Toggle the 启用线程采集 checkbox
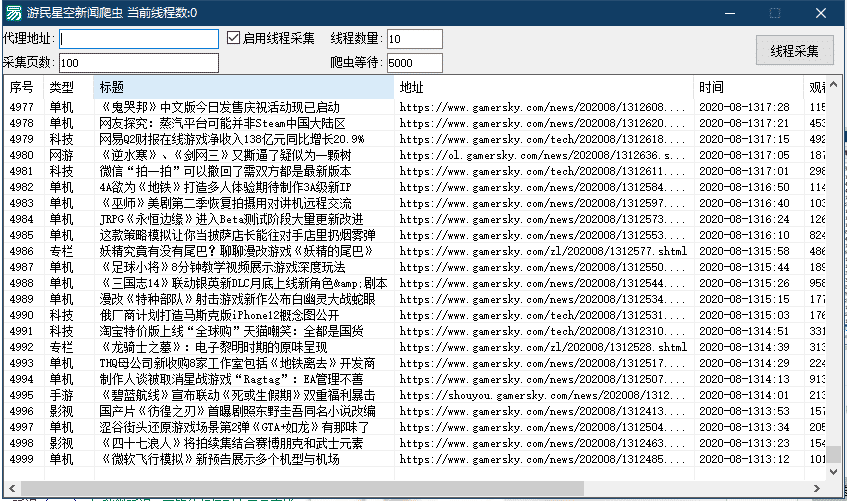The image size is (847, 501). pyautogui.click(x=234, y=39)
